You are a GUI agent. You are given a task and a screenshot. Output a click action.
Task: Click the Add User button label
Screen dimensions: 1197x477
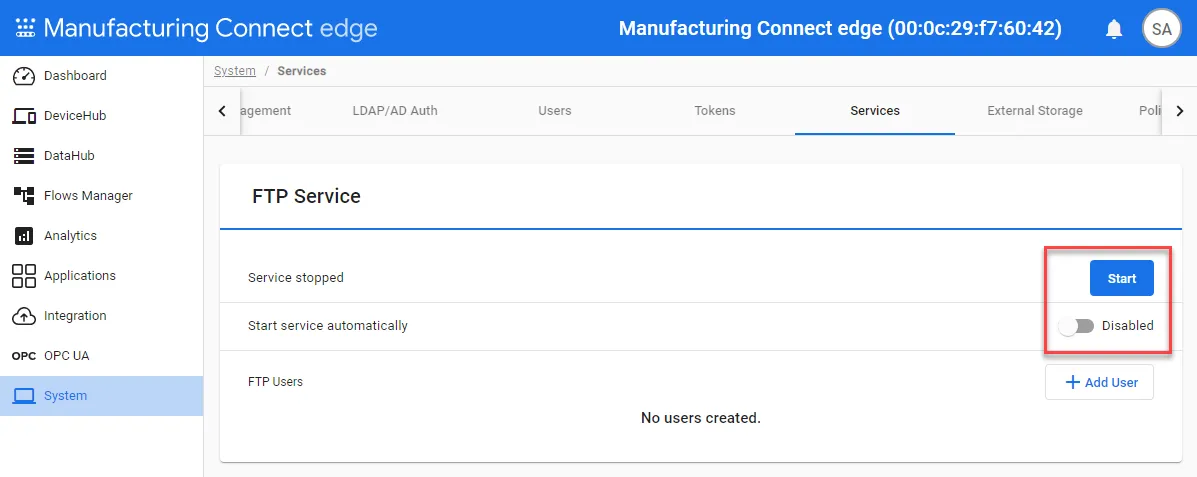[x=1111, y=382]
